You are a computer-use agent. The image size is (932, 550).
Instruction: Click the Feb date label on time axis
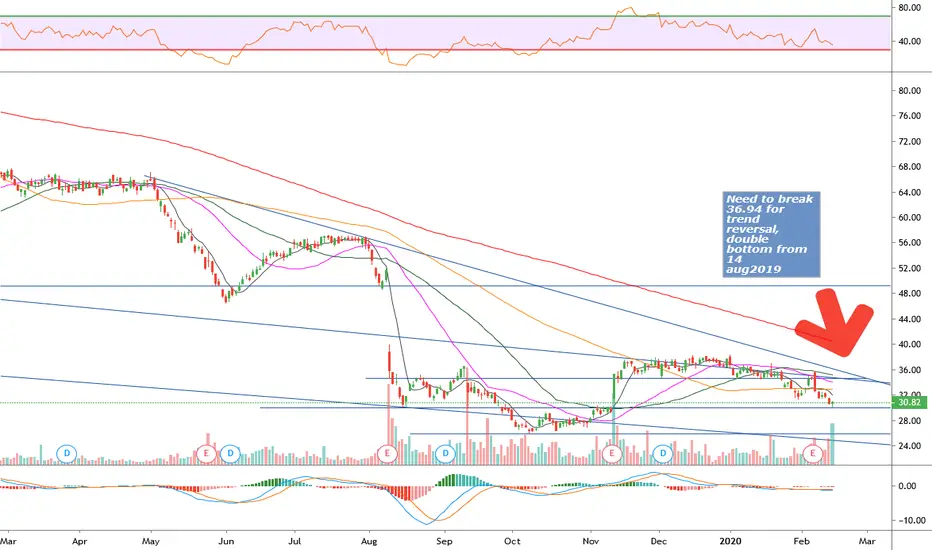(x=802, y=542)
